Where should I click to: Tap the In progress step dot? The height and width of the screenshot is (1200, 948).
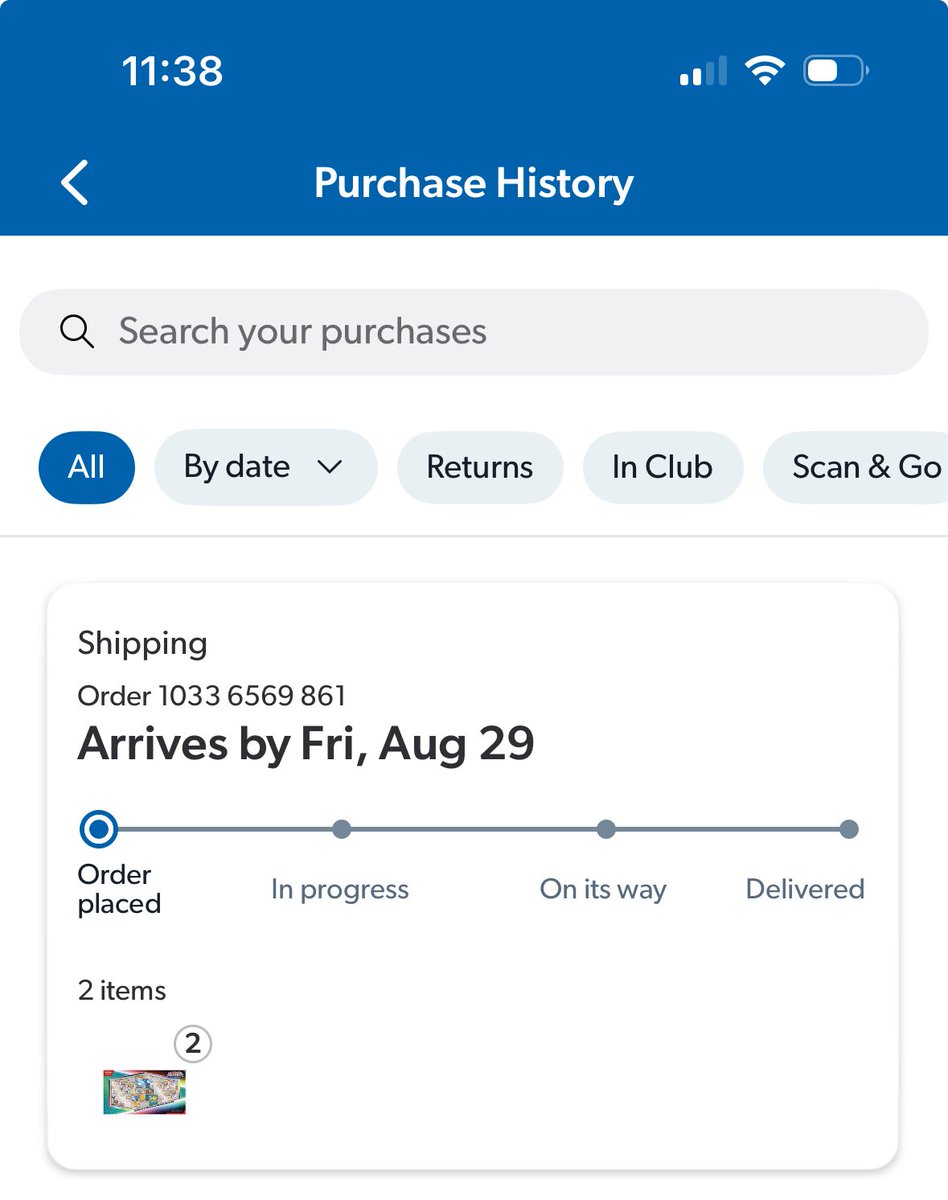tap(341, 829)
